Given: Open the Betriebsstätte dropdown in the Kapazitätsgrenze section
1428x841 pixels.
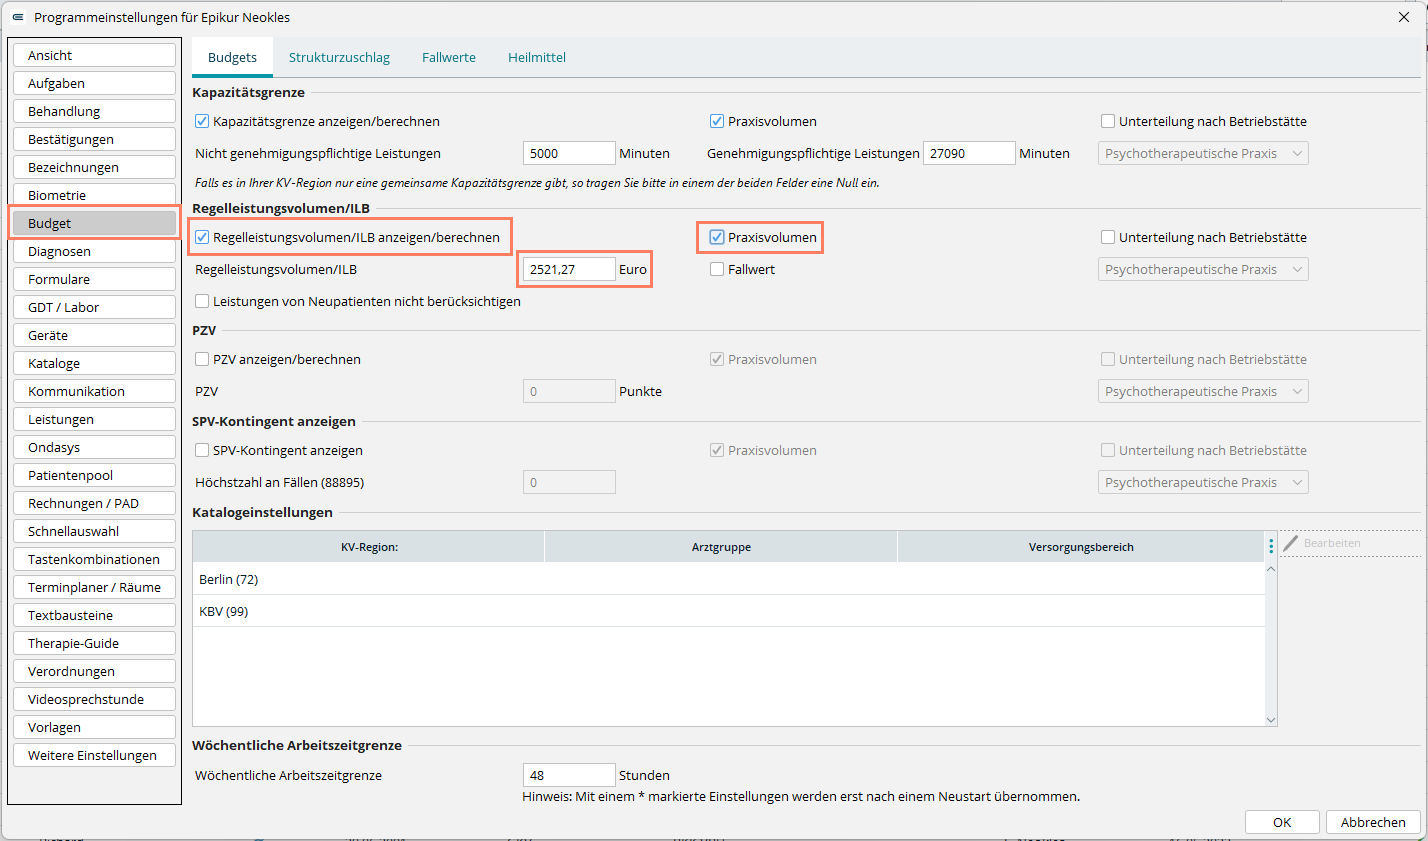Looking at the screenshot, I should [1203, 153].
